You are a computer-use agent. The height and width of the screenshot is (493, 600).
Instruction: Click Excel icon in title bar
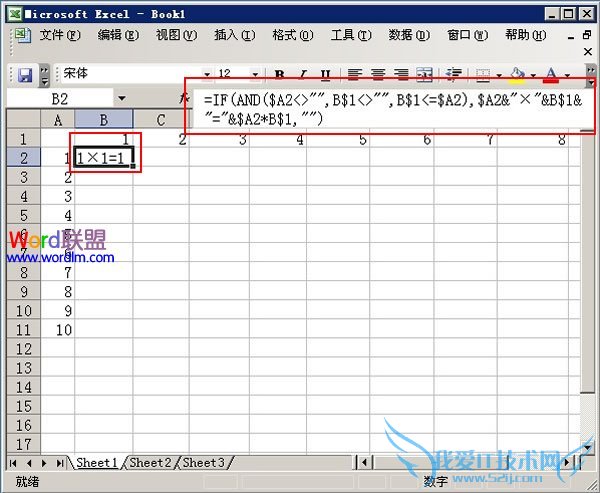(15, 15)
